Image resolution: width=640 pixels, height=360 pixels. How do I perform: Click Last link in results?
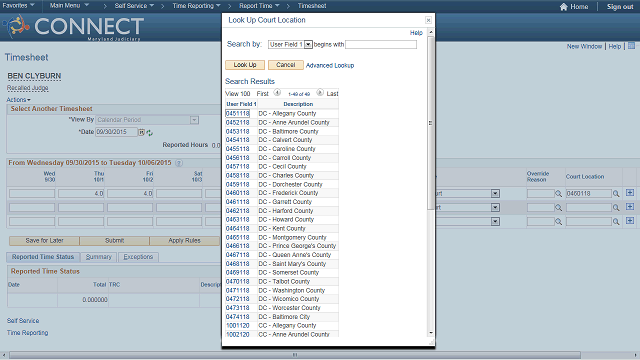(332, 94)
